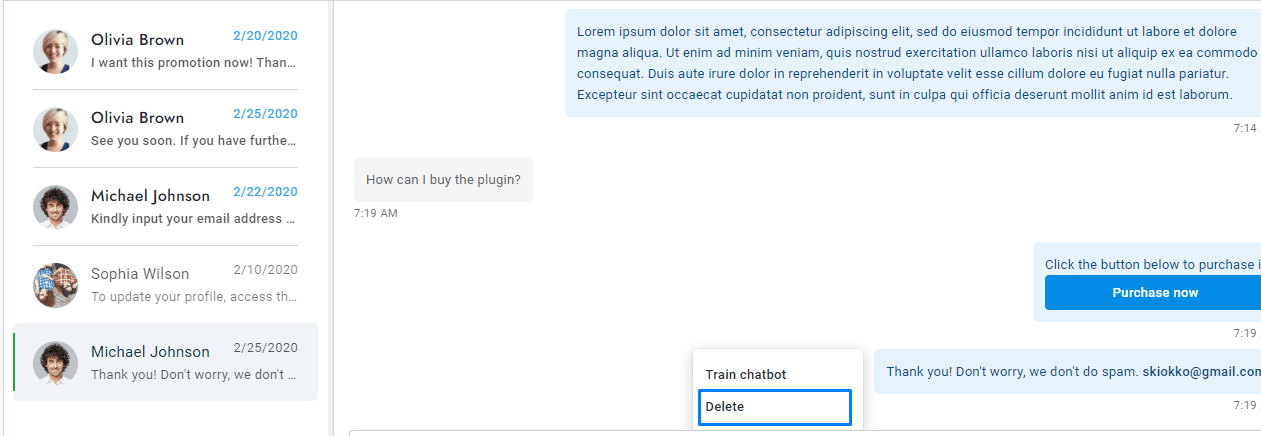Open the skiokko@gmail.com email link
This screenshot has height=436, width=1261.
click(1201, 372)
